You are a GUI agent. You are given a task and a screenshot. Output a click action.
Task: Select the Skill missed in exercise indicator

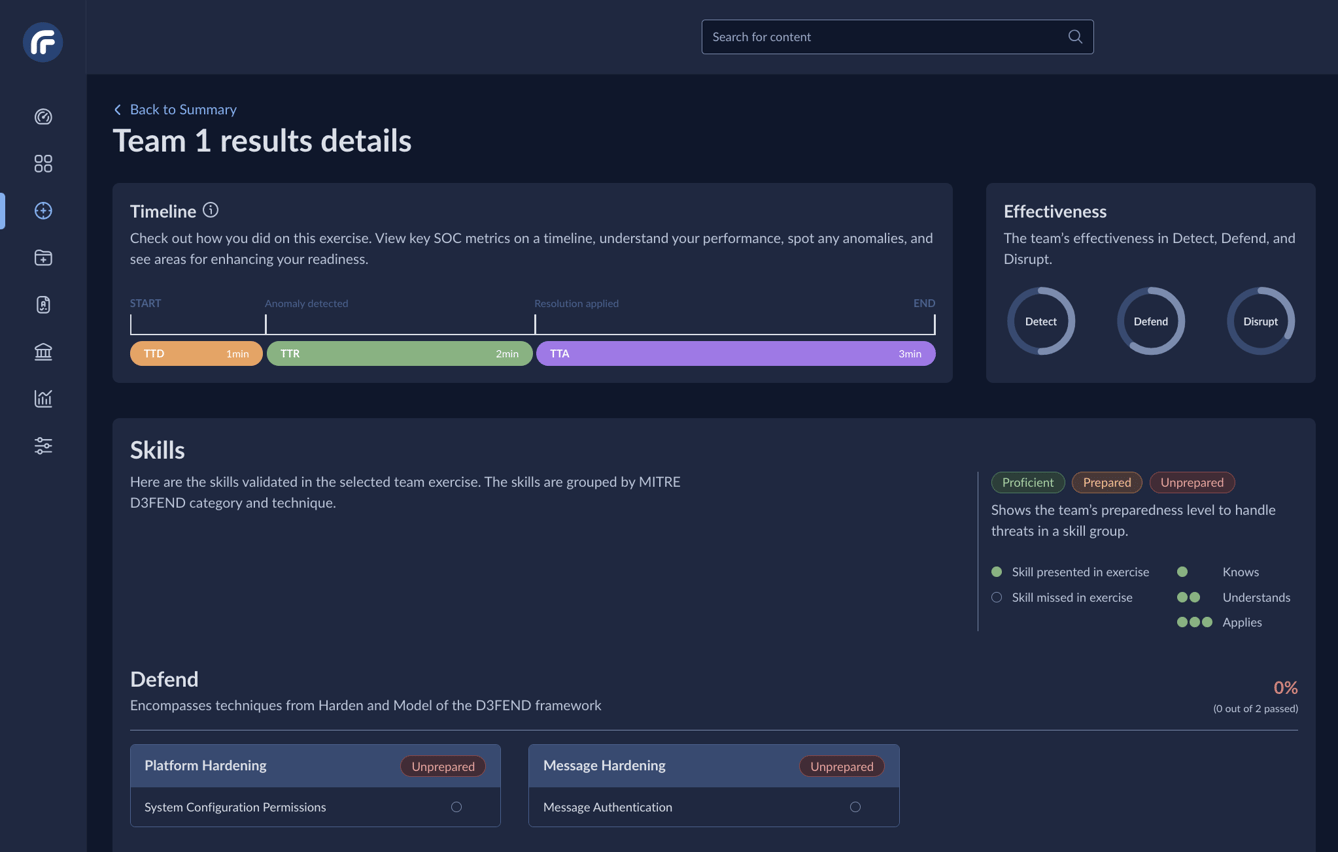click(x=996, y=596)
